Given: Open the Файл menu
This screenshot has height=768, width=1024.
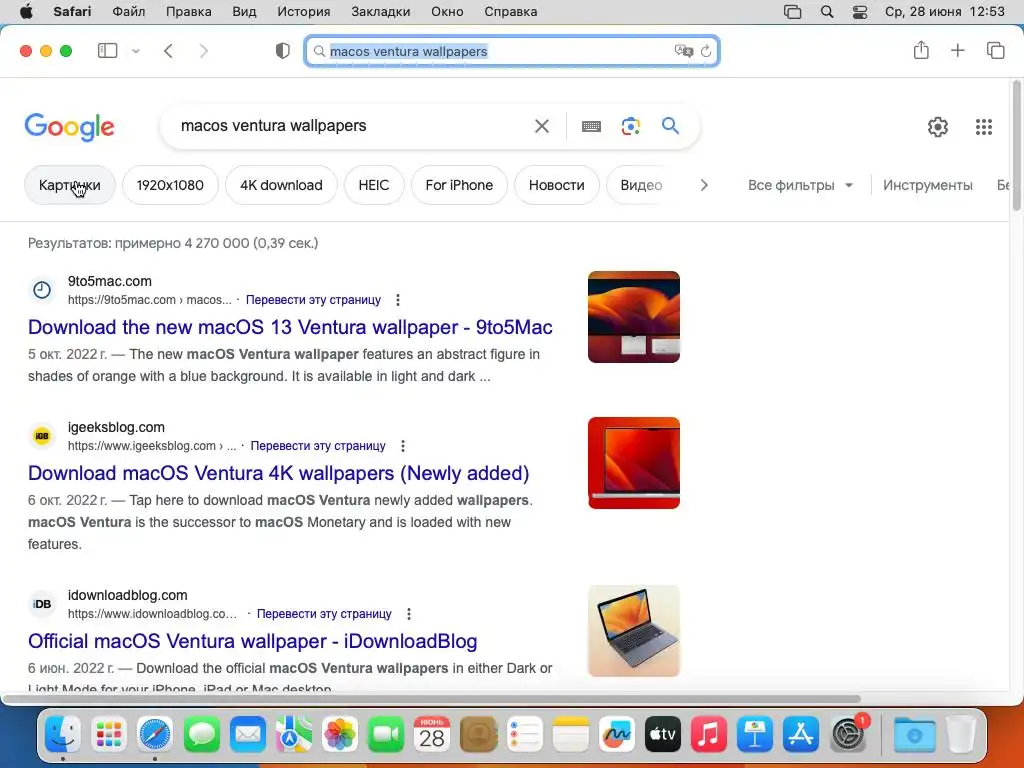Looking at the screenshot, I should point(128,12).
